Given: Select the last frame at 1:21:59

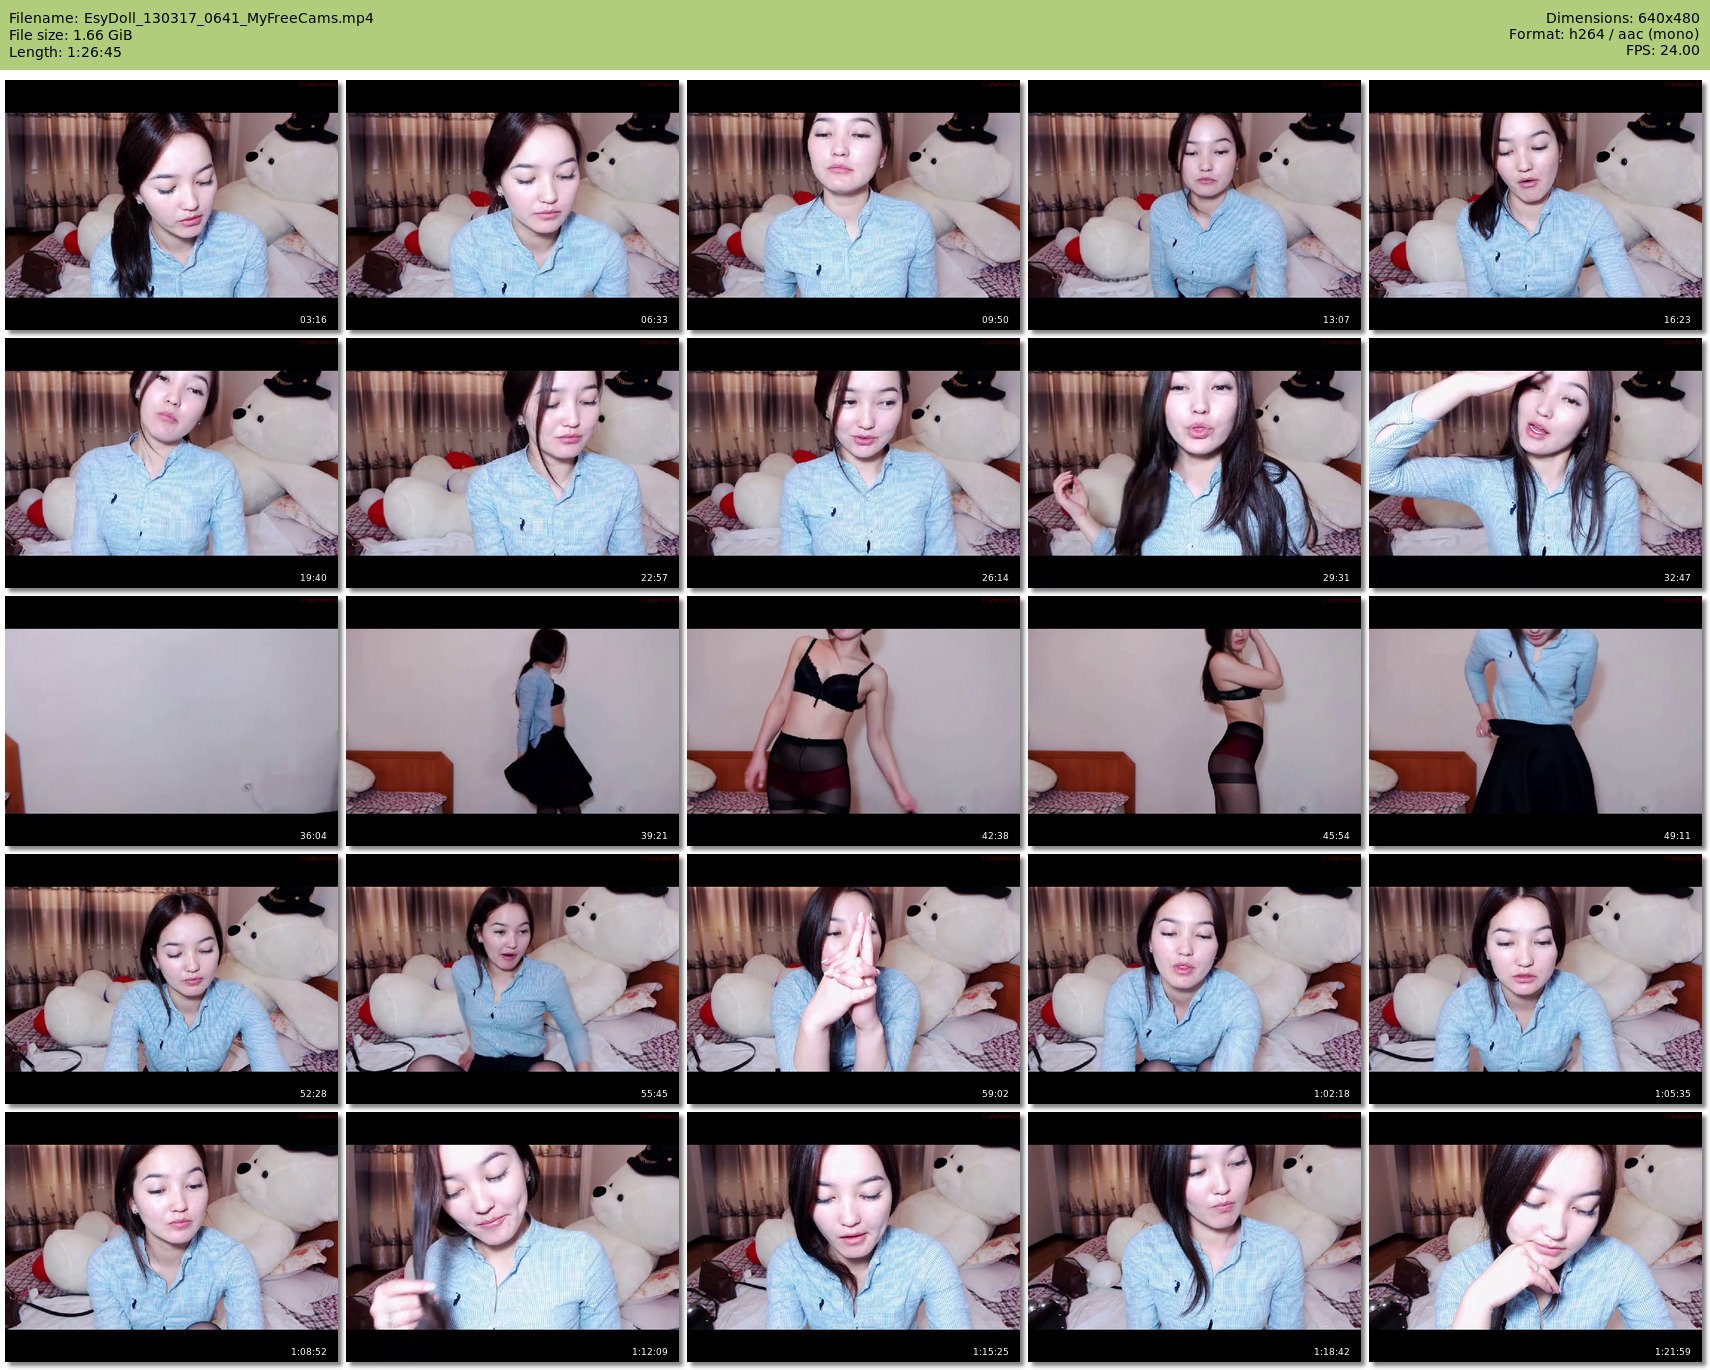Looking at the screenshot, I should pyautogui.click(x=1536, y=1237).
